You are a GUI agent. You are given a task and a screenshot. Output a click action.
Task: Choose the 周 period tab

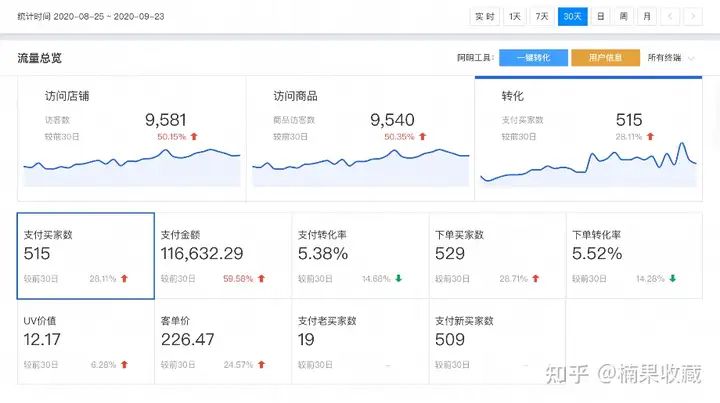pos(624,17)
